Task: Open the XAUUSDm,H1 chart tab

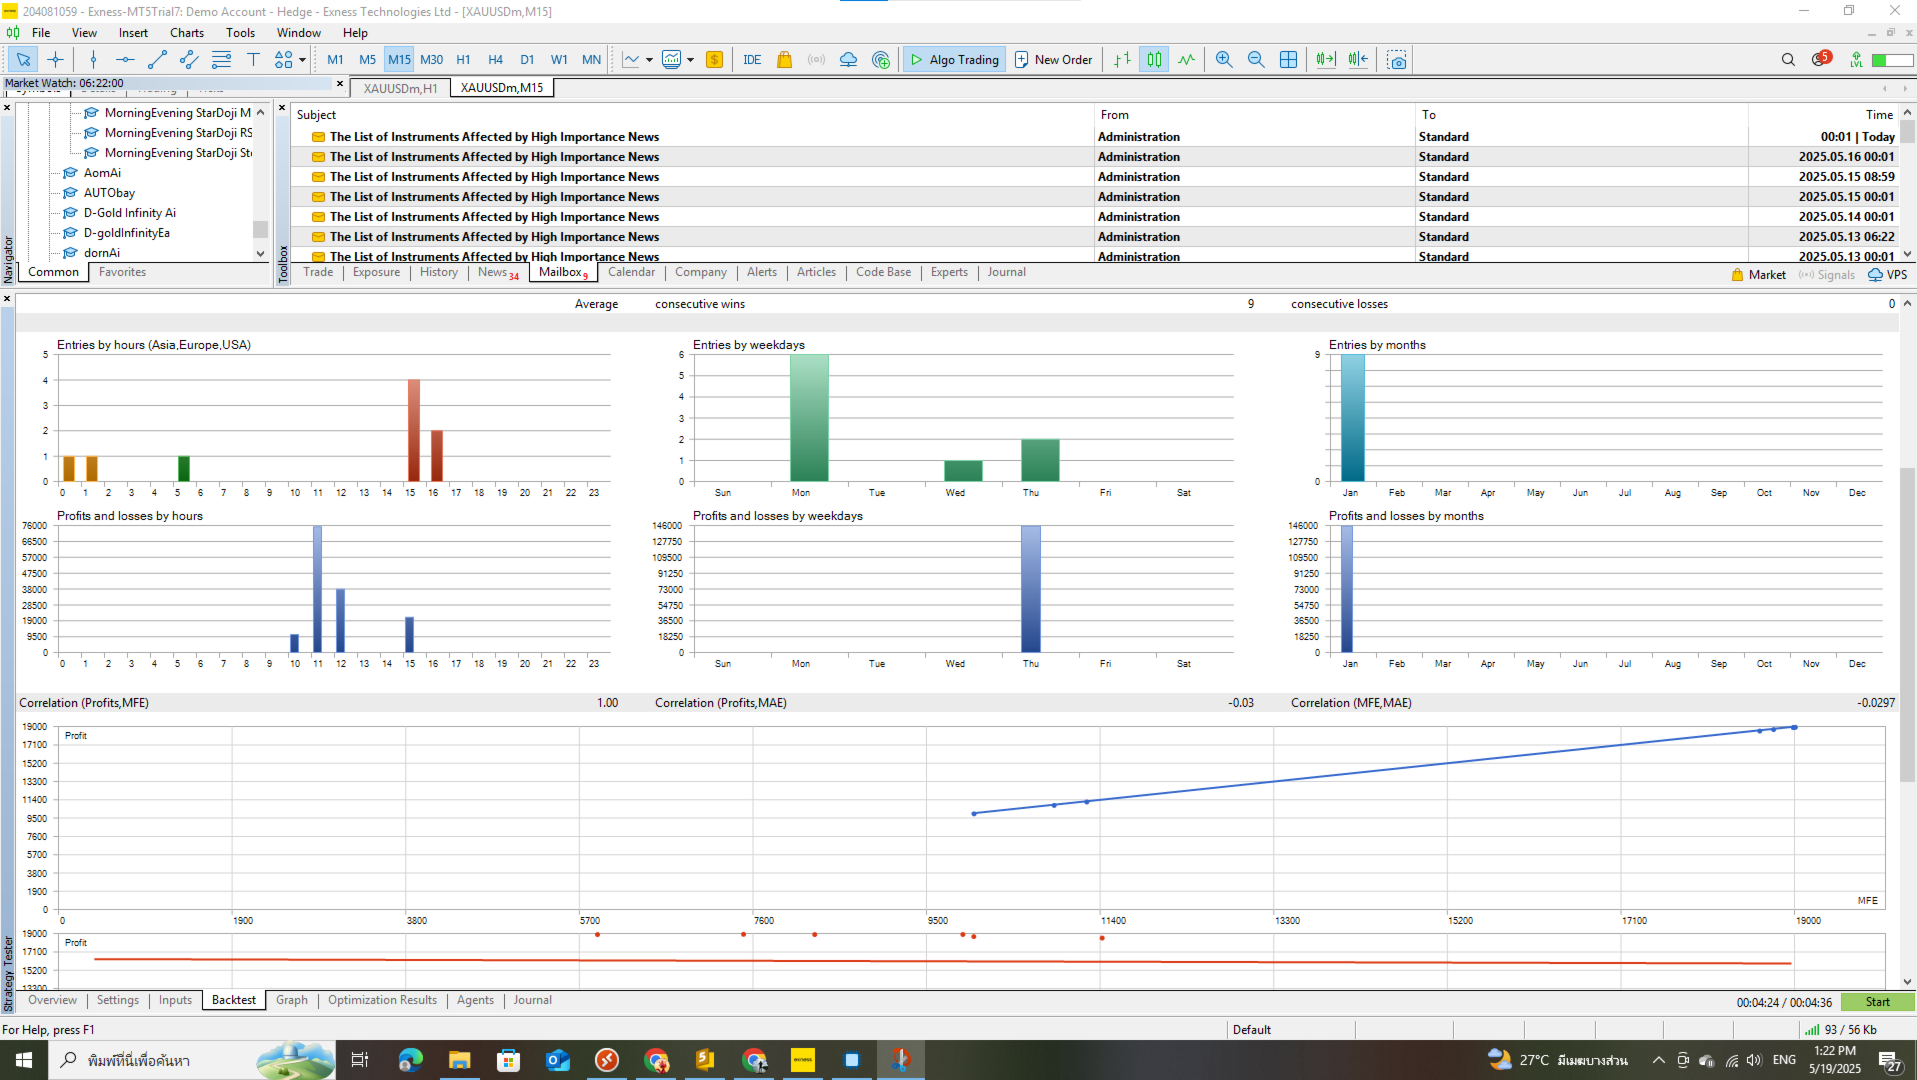Action: click(400, 88)
